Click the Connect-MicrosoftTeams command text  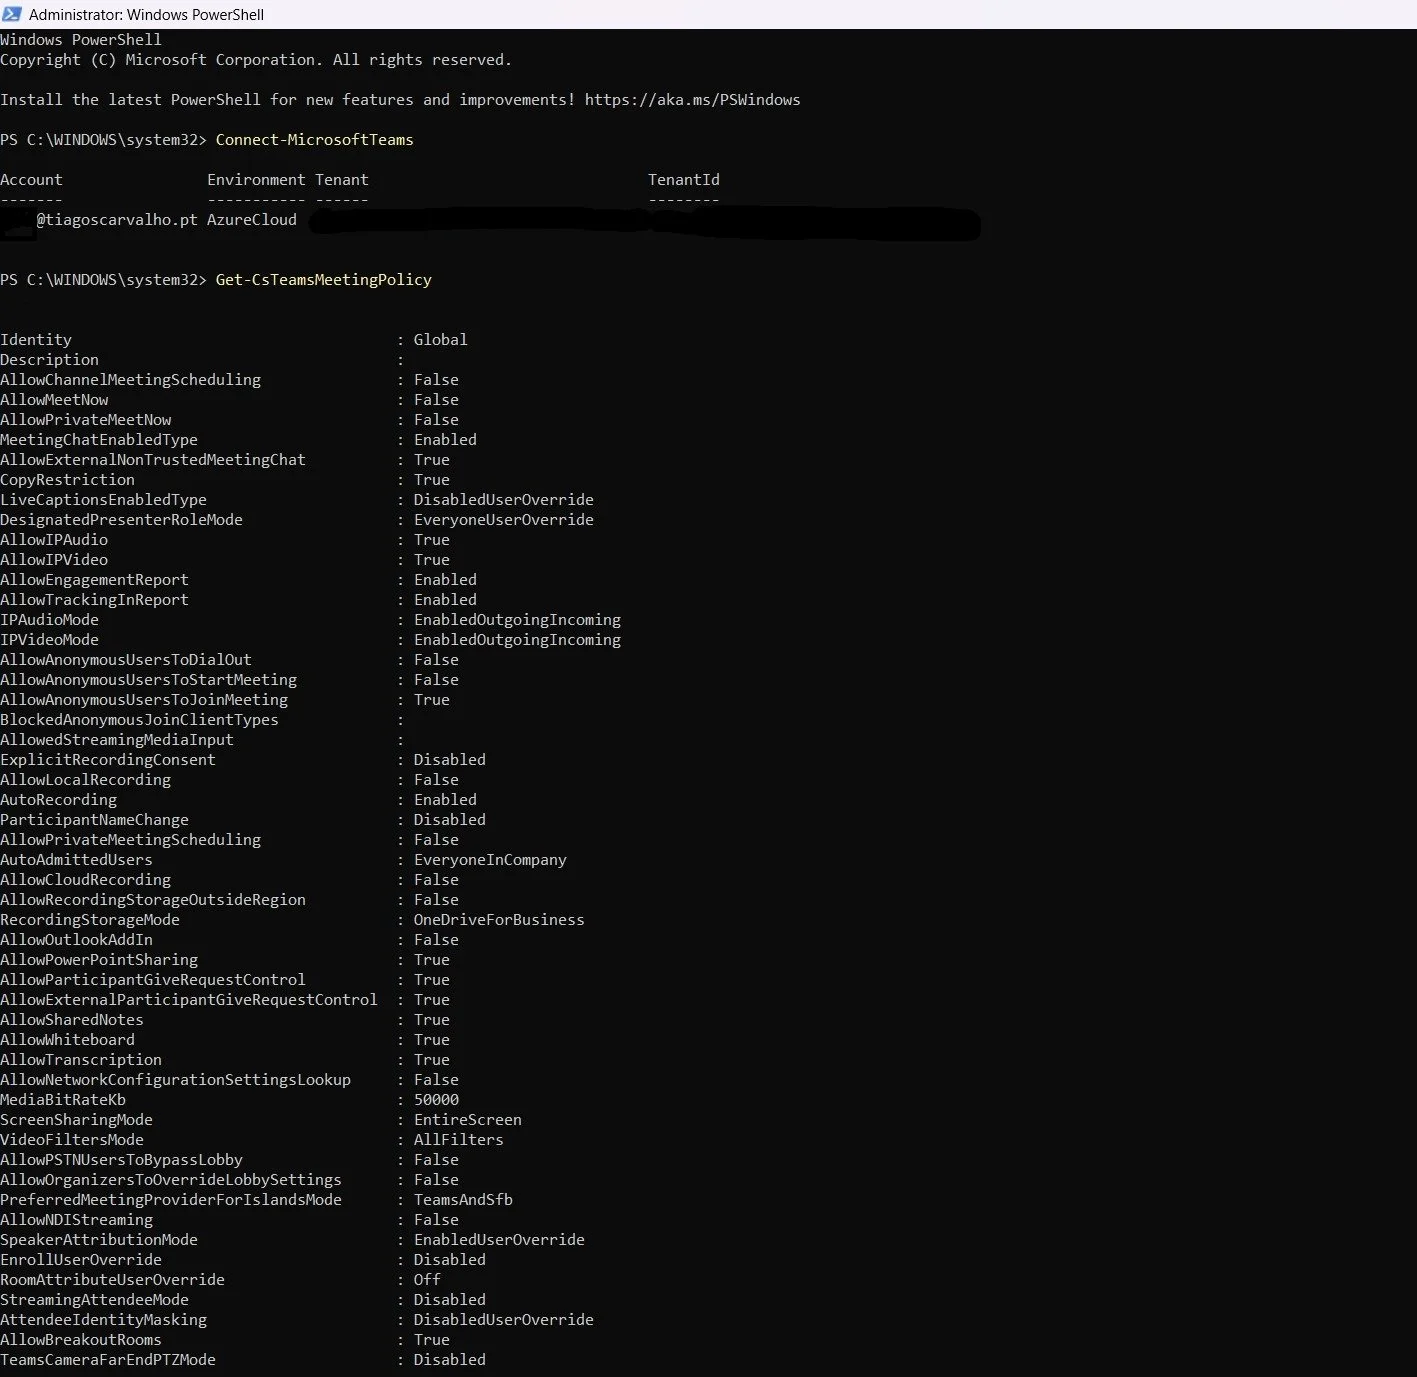[x=314, y=140]
